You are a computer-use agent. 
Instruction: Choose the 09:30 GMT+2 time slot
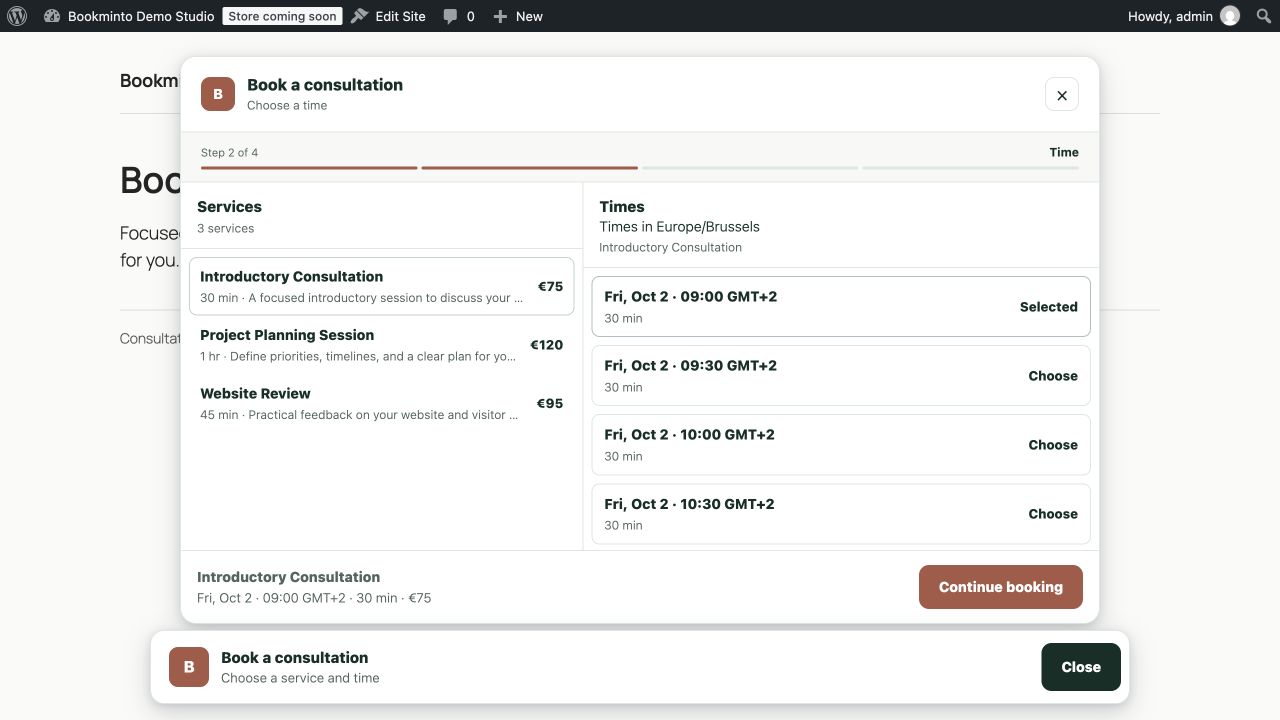point(841,375)
